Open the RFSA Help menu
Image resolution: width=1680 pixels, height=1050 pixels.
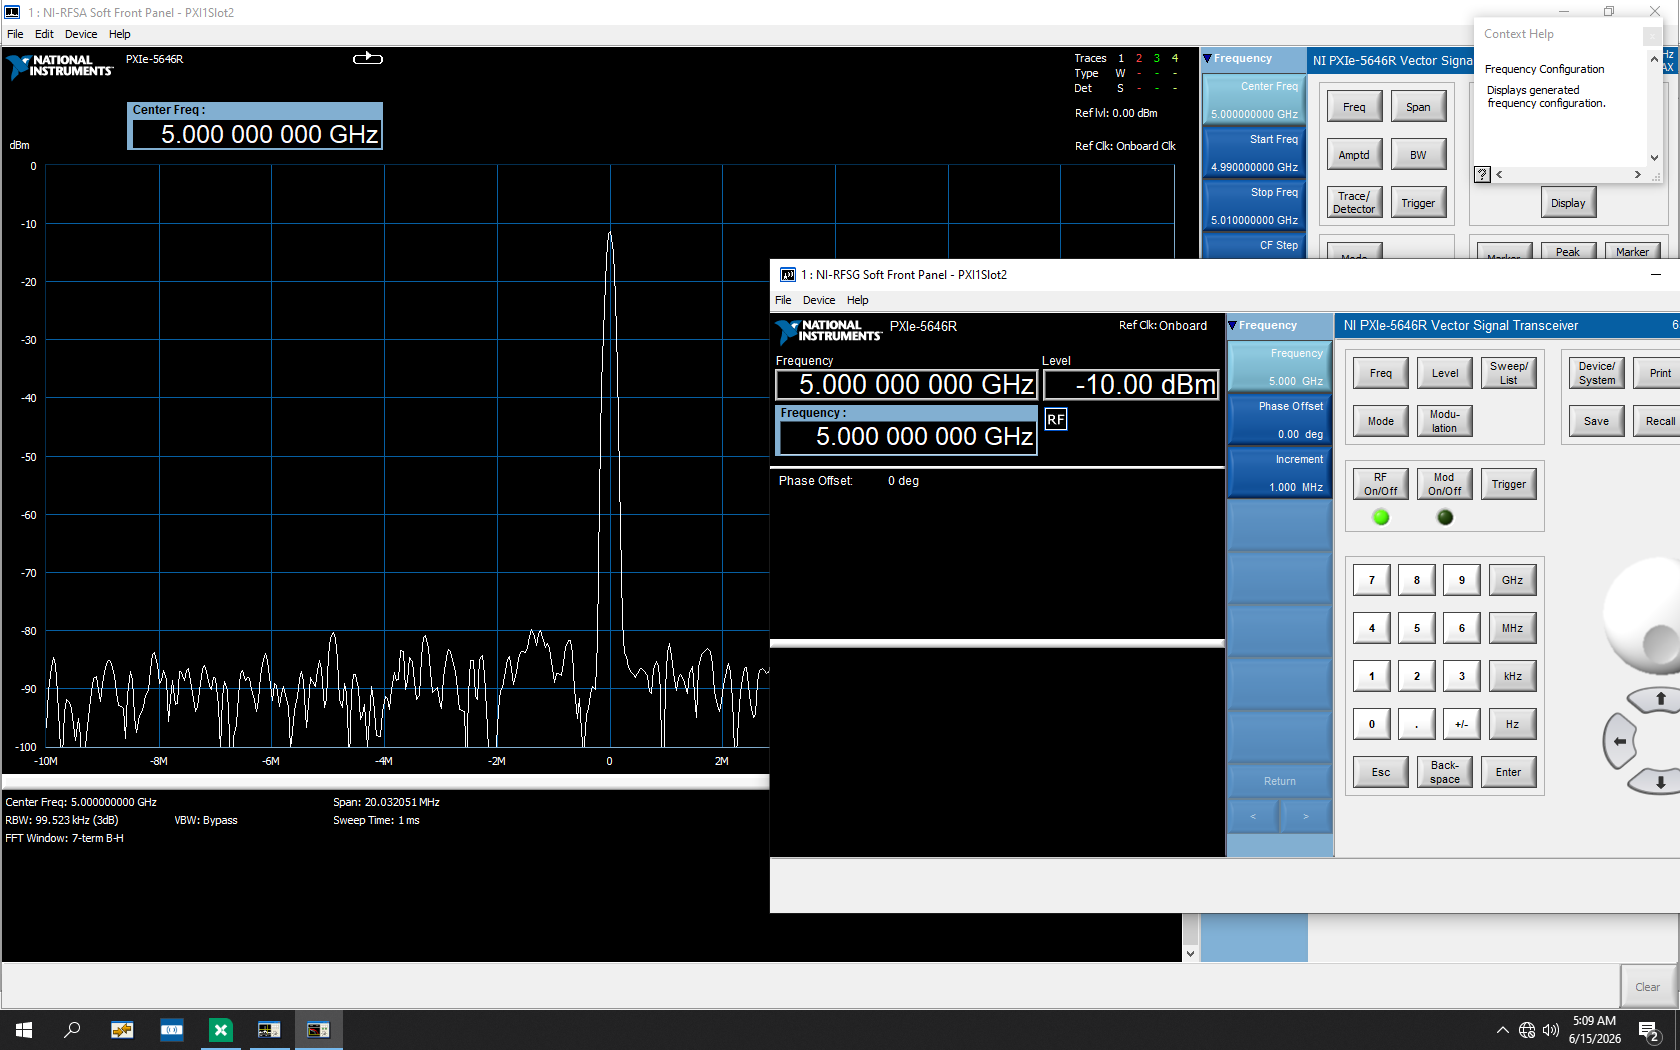(120, 34)
